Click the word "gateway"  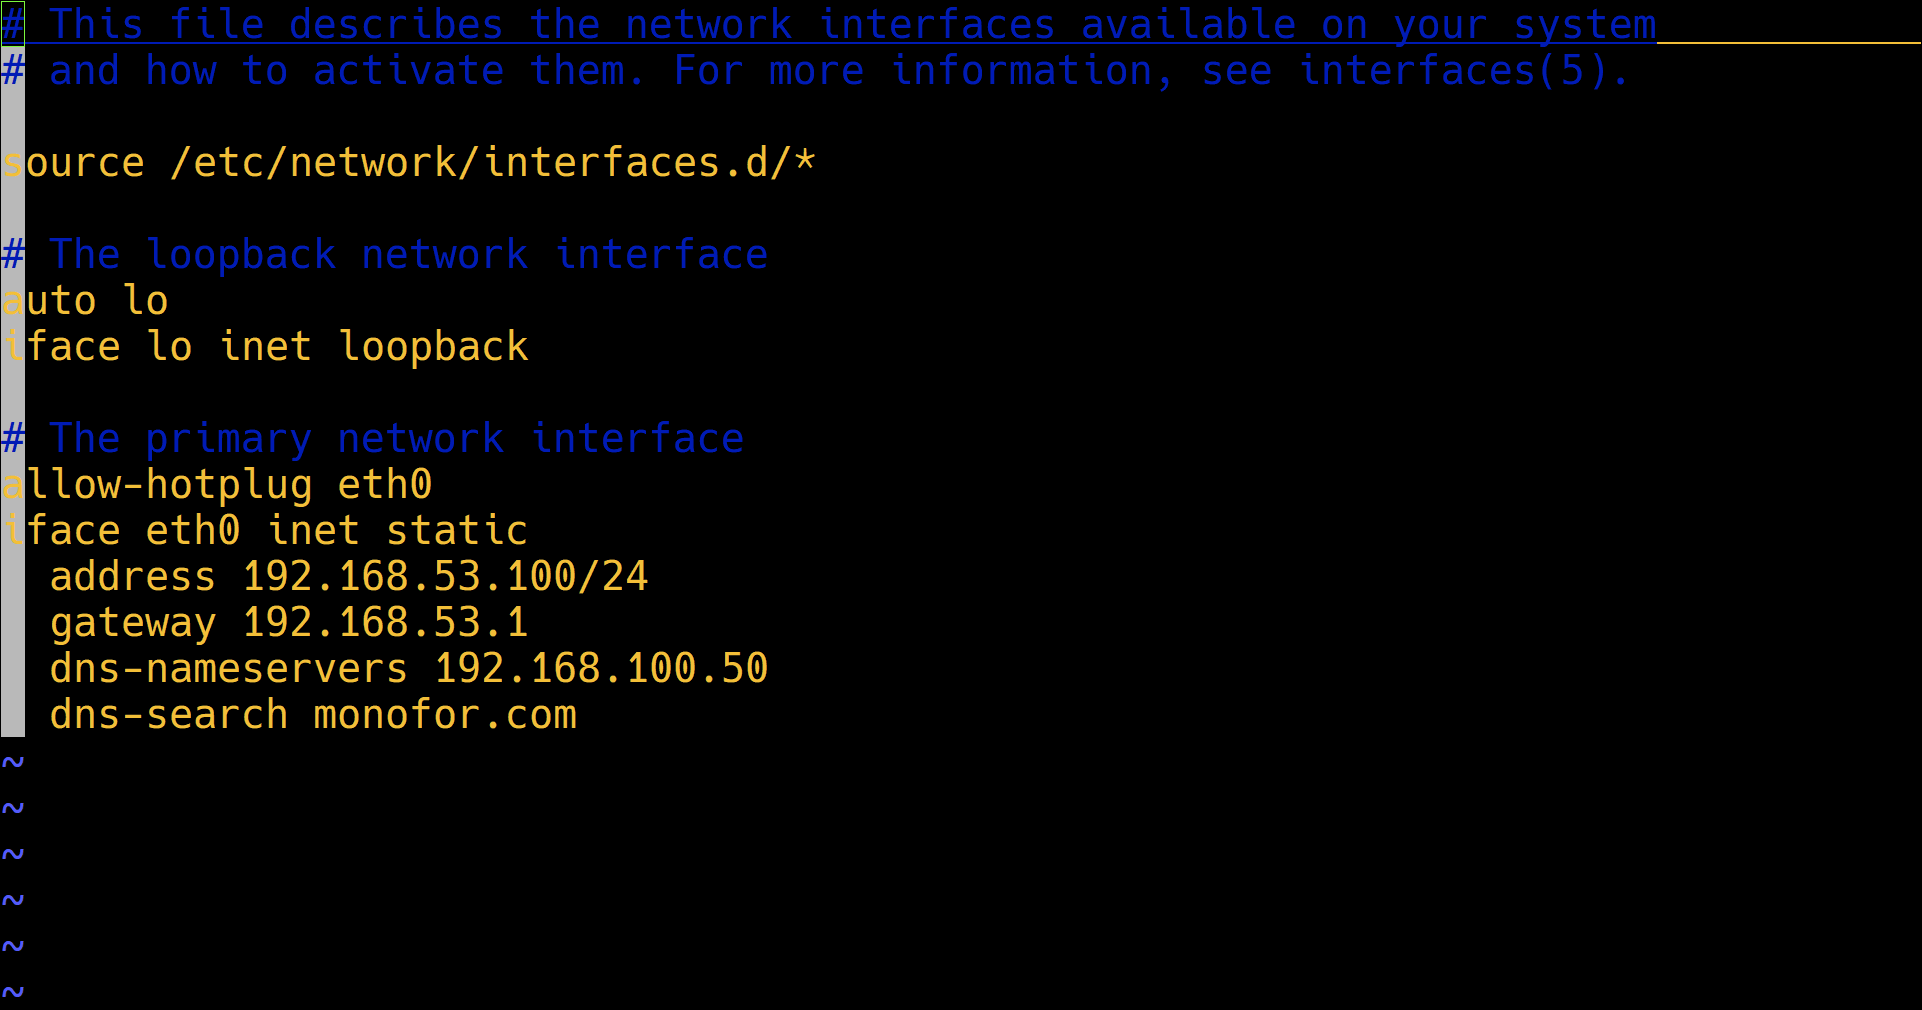(133, 622)
